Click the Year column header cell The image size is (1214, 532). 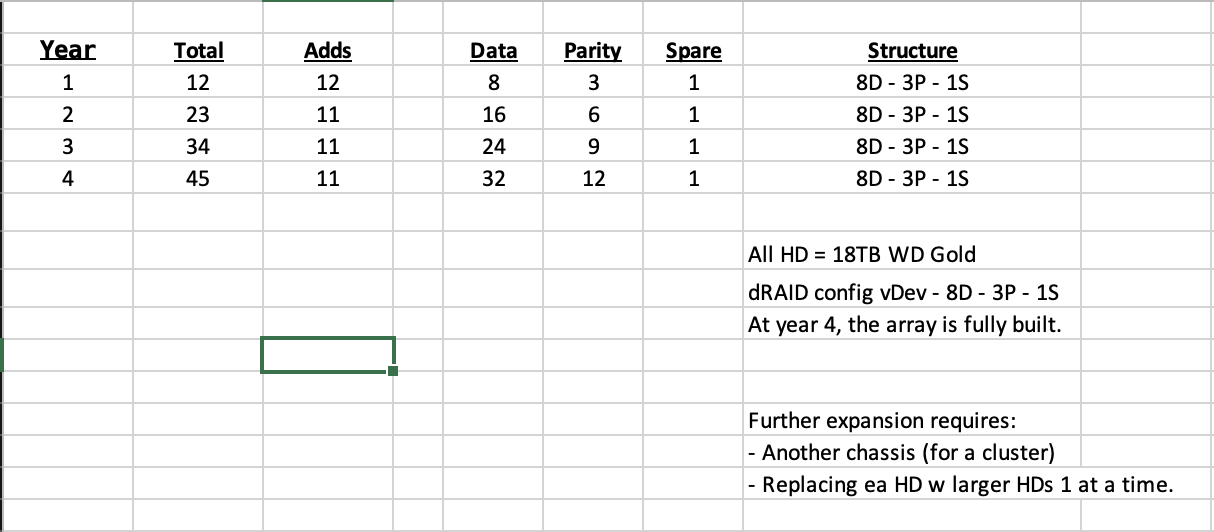67,50
